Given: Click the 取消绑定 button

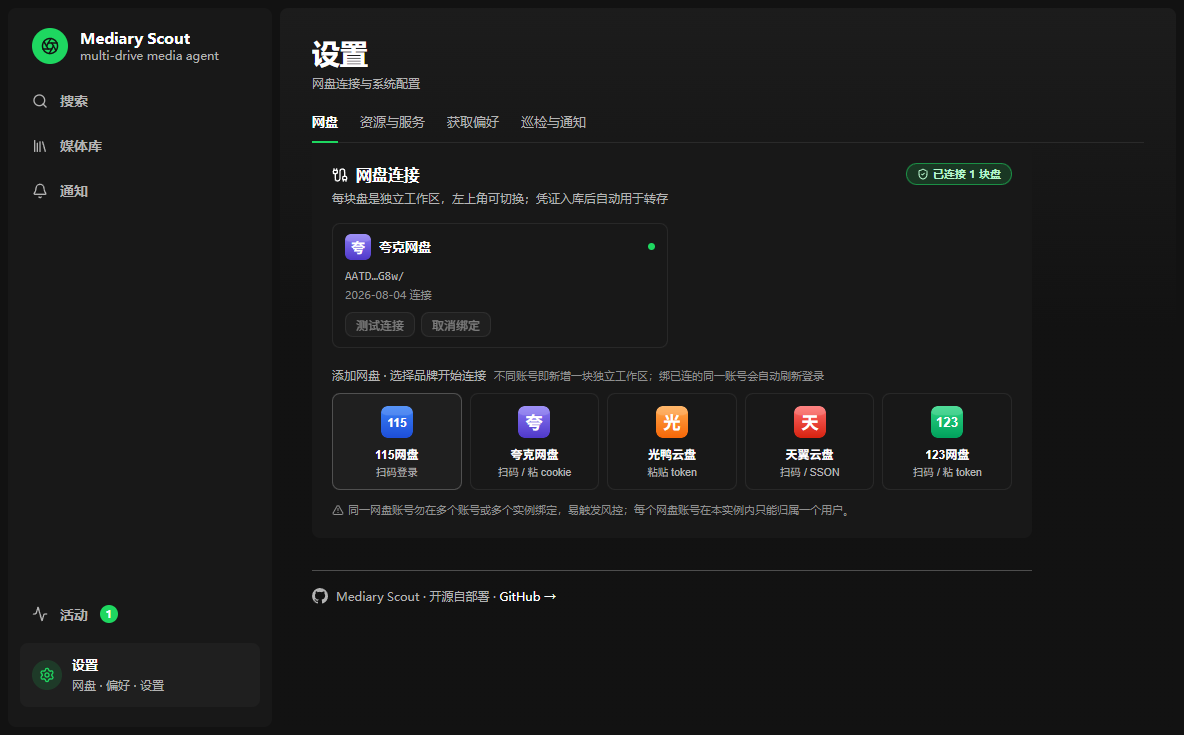Looking at the screenshot, I should (456, 326).
